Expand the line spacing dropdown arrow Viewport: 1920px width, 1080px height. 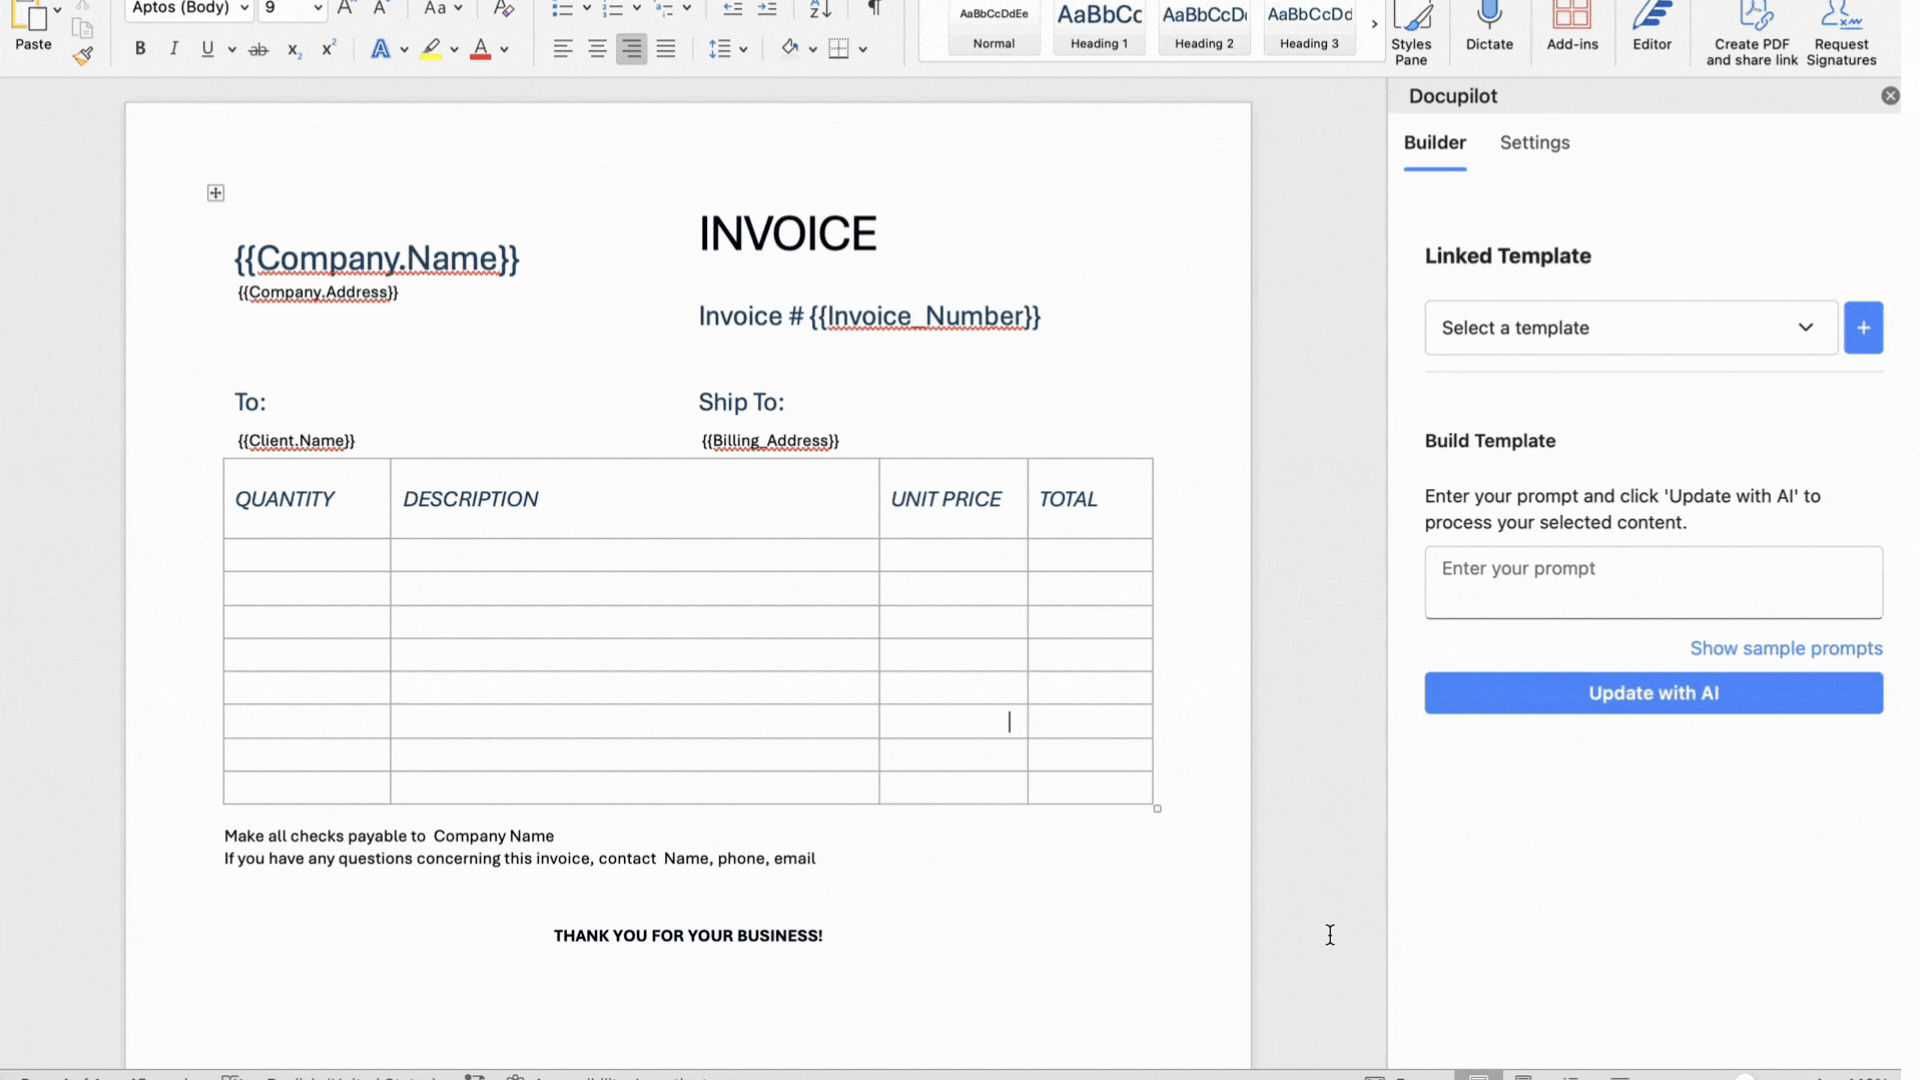point(744,49)
